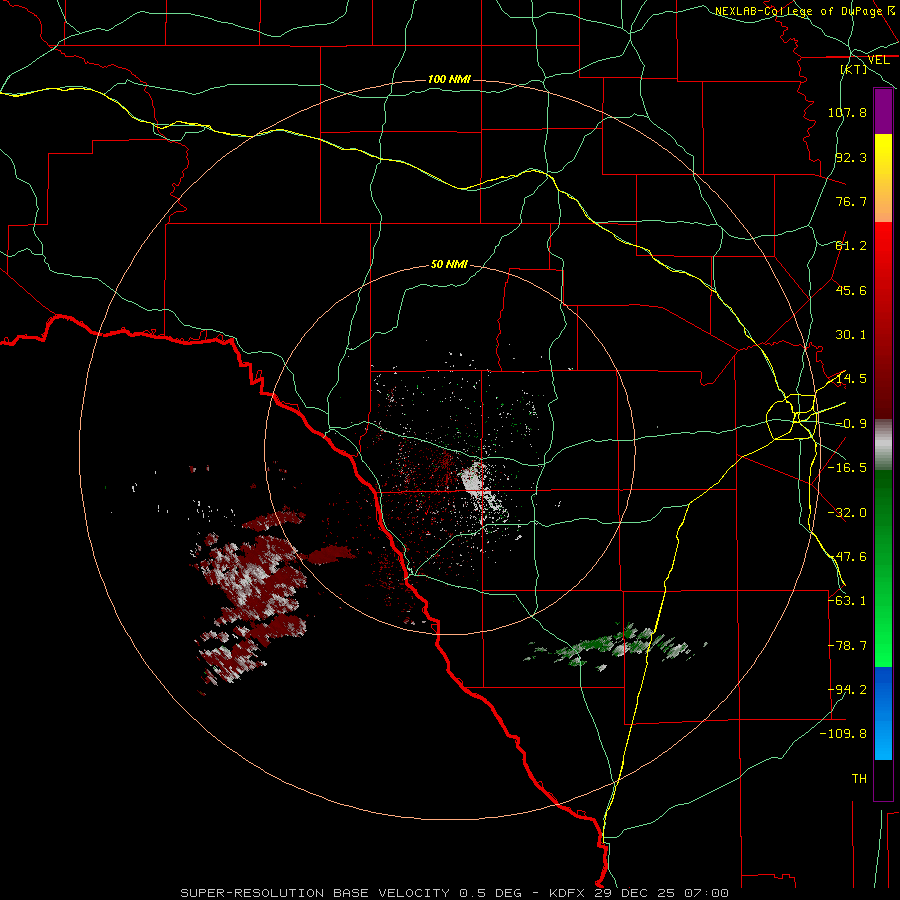Click the 45.6 velocity scale value

(x=851, y=290)
